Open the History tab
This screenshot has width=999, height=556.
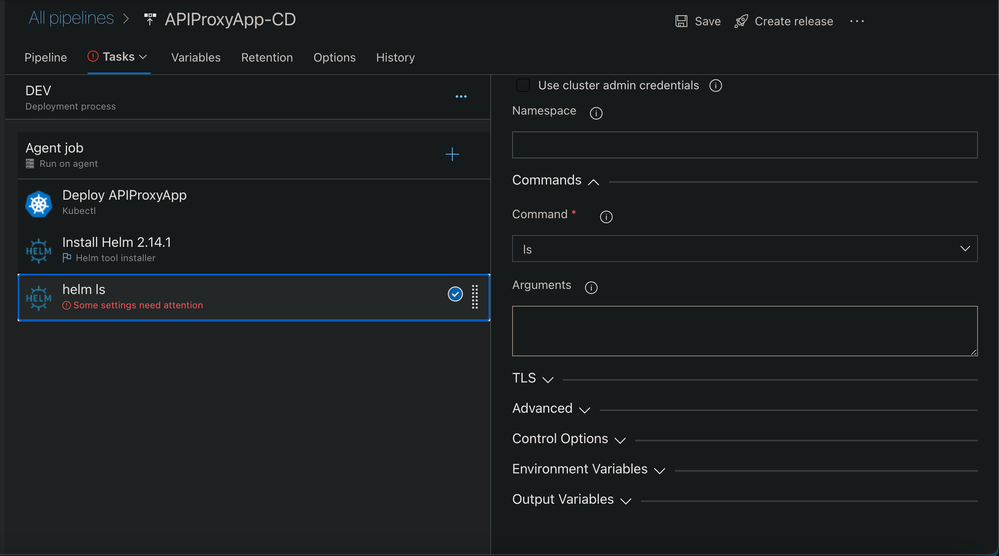tap(395, 57)
